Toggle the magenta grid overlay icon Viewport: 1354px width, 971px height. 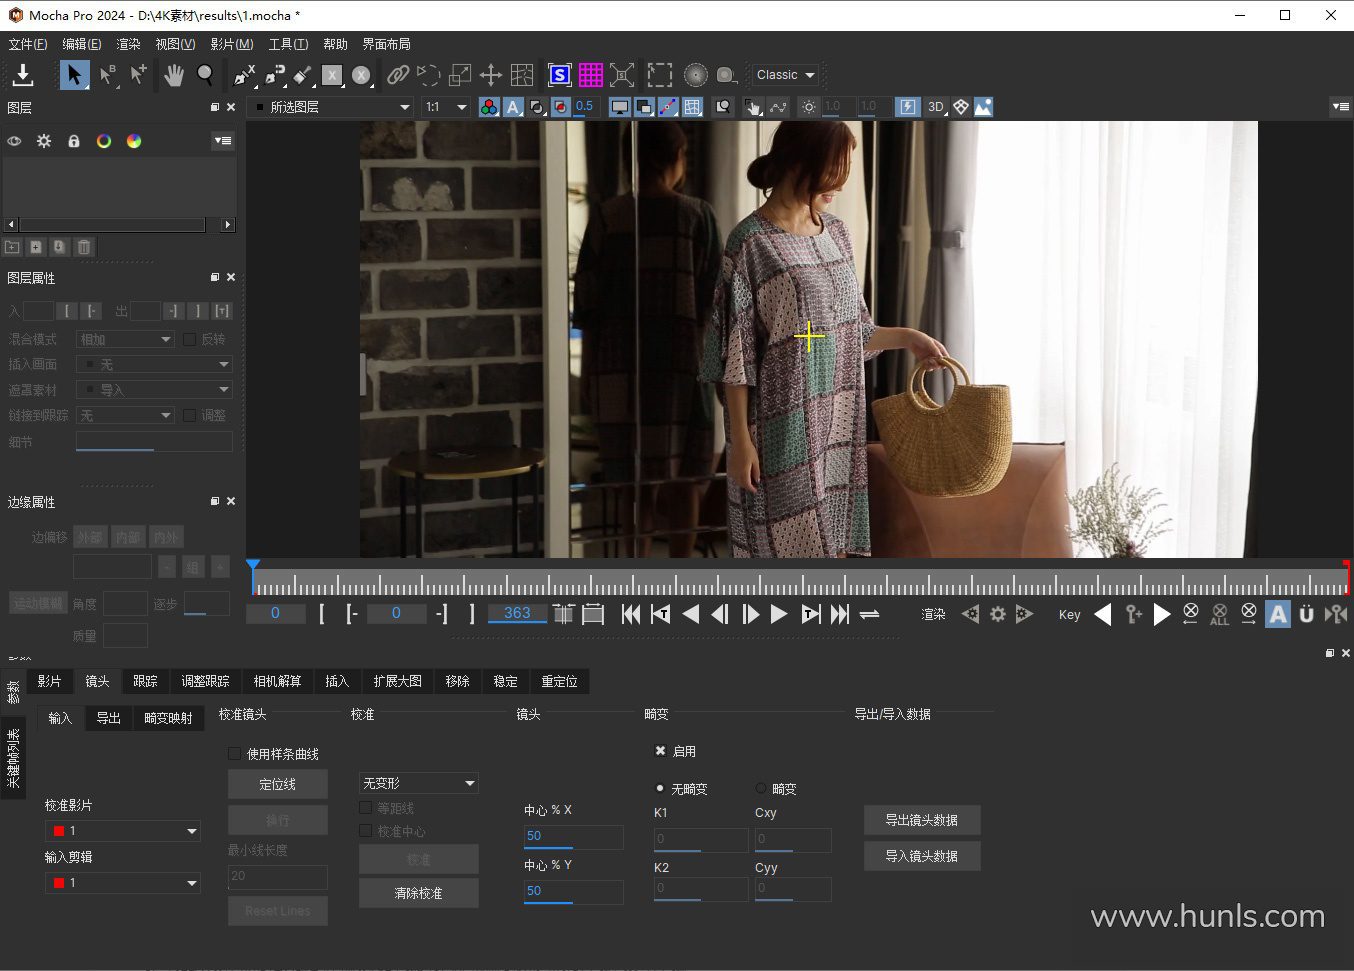591,75
